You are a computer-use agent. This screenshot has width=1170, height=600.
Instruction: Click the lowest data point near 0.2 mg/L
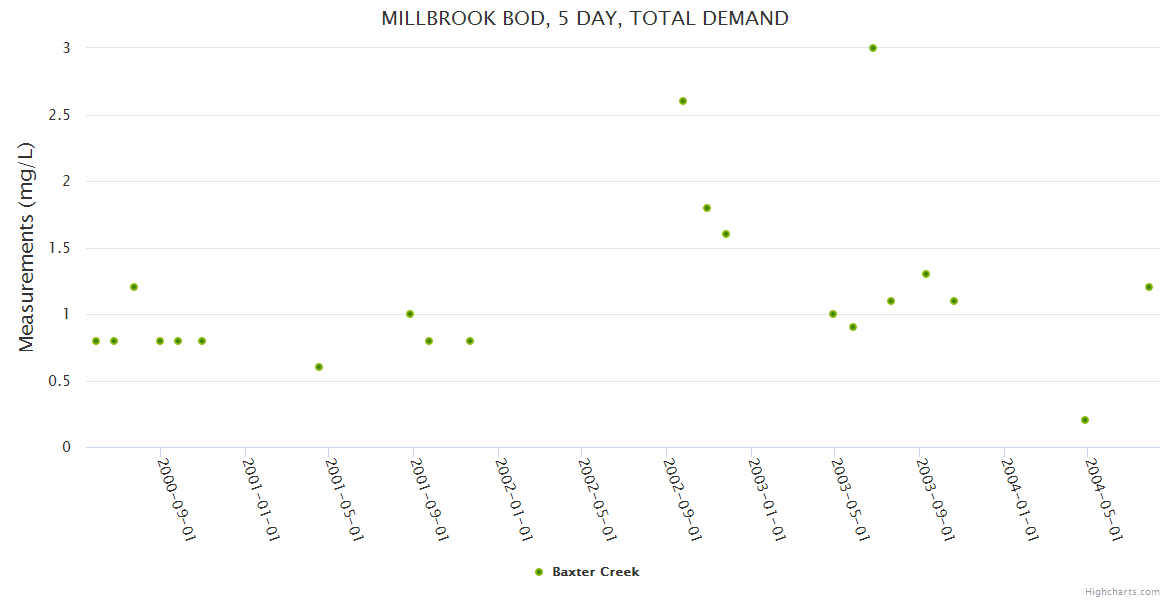[1085, 420]
